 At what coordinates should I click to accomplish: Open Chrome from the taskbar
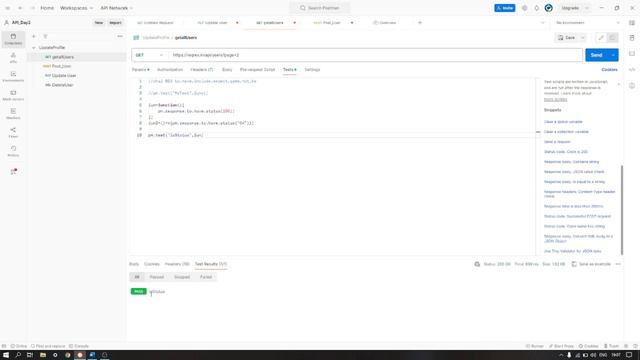(68, 355)
